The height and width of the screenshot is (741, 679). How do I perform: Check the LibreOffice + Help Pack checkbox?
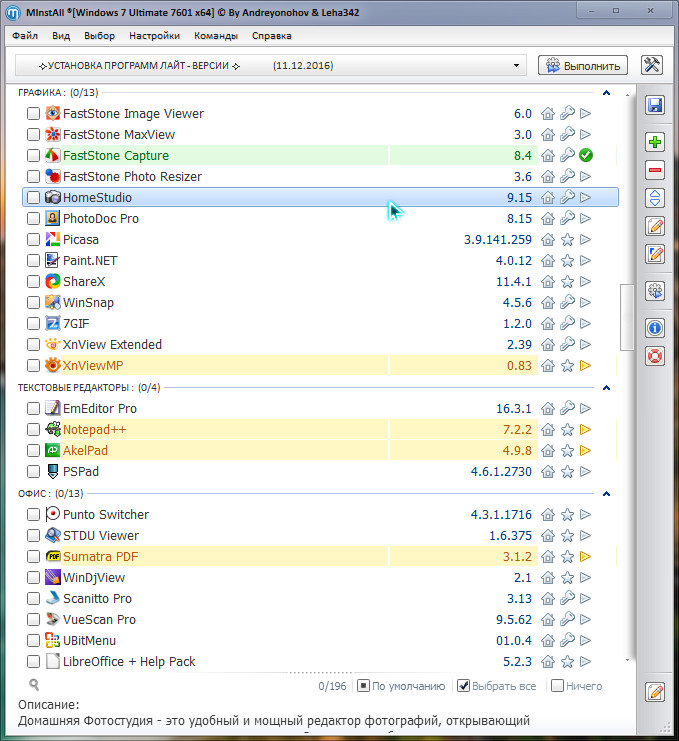pos(33,661)
